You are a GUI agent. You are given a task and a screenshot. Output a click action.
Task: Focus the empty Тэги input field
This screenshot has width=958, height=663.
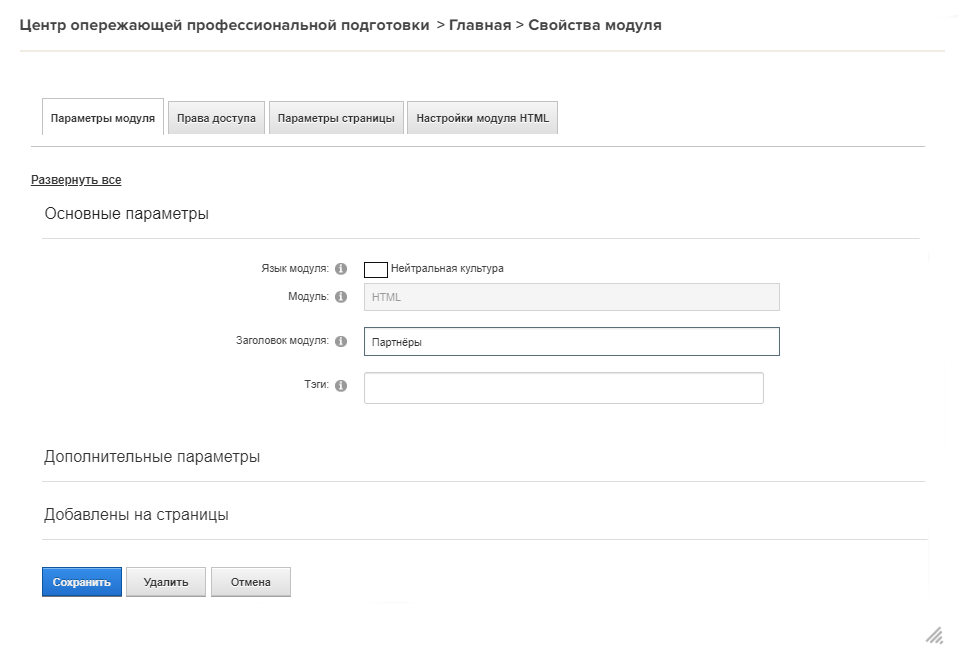(563, 388)
